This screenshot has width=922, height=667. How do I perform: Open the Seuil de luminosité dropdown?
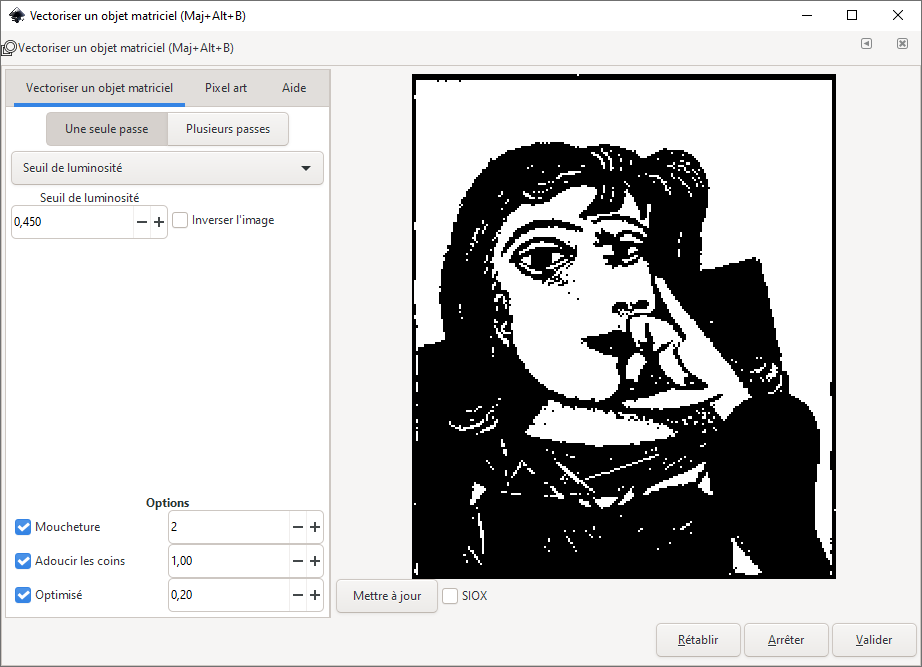pyautogui.click(x=168, y=168)
